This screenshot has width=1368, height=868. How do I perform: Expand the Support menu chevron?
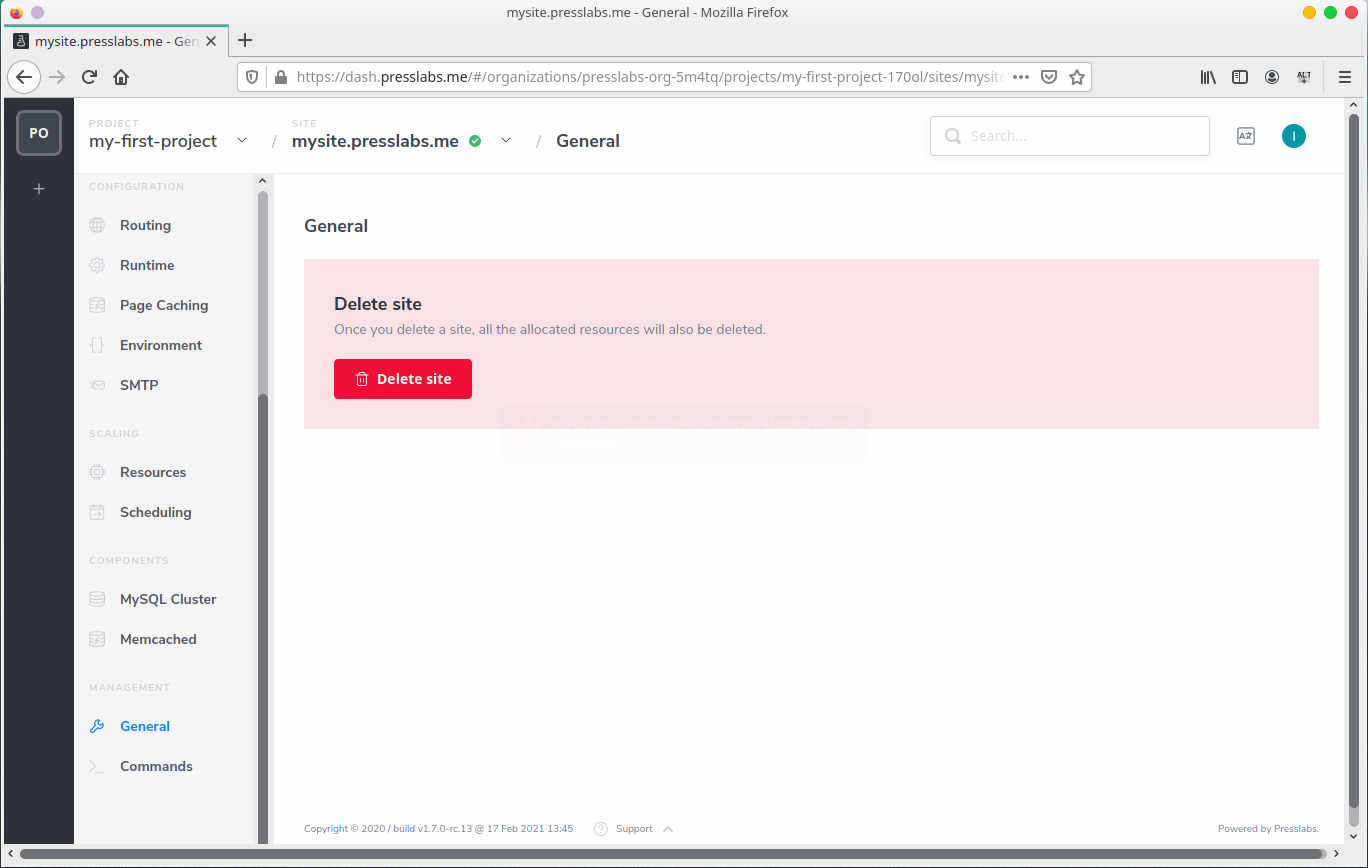point(668,829)
